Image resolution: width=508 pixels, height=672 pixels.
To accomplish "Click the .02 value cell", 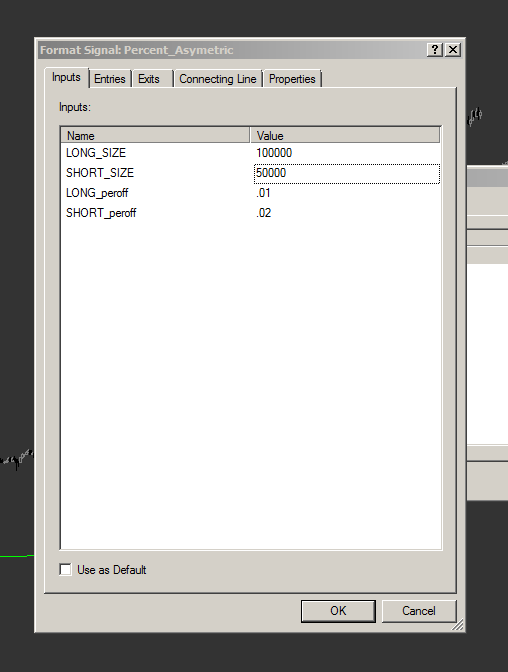I will pos(347,213).
